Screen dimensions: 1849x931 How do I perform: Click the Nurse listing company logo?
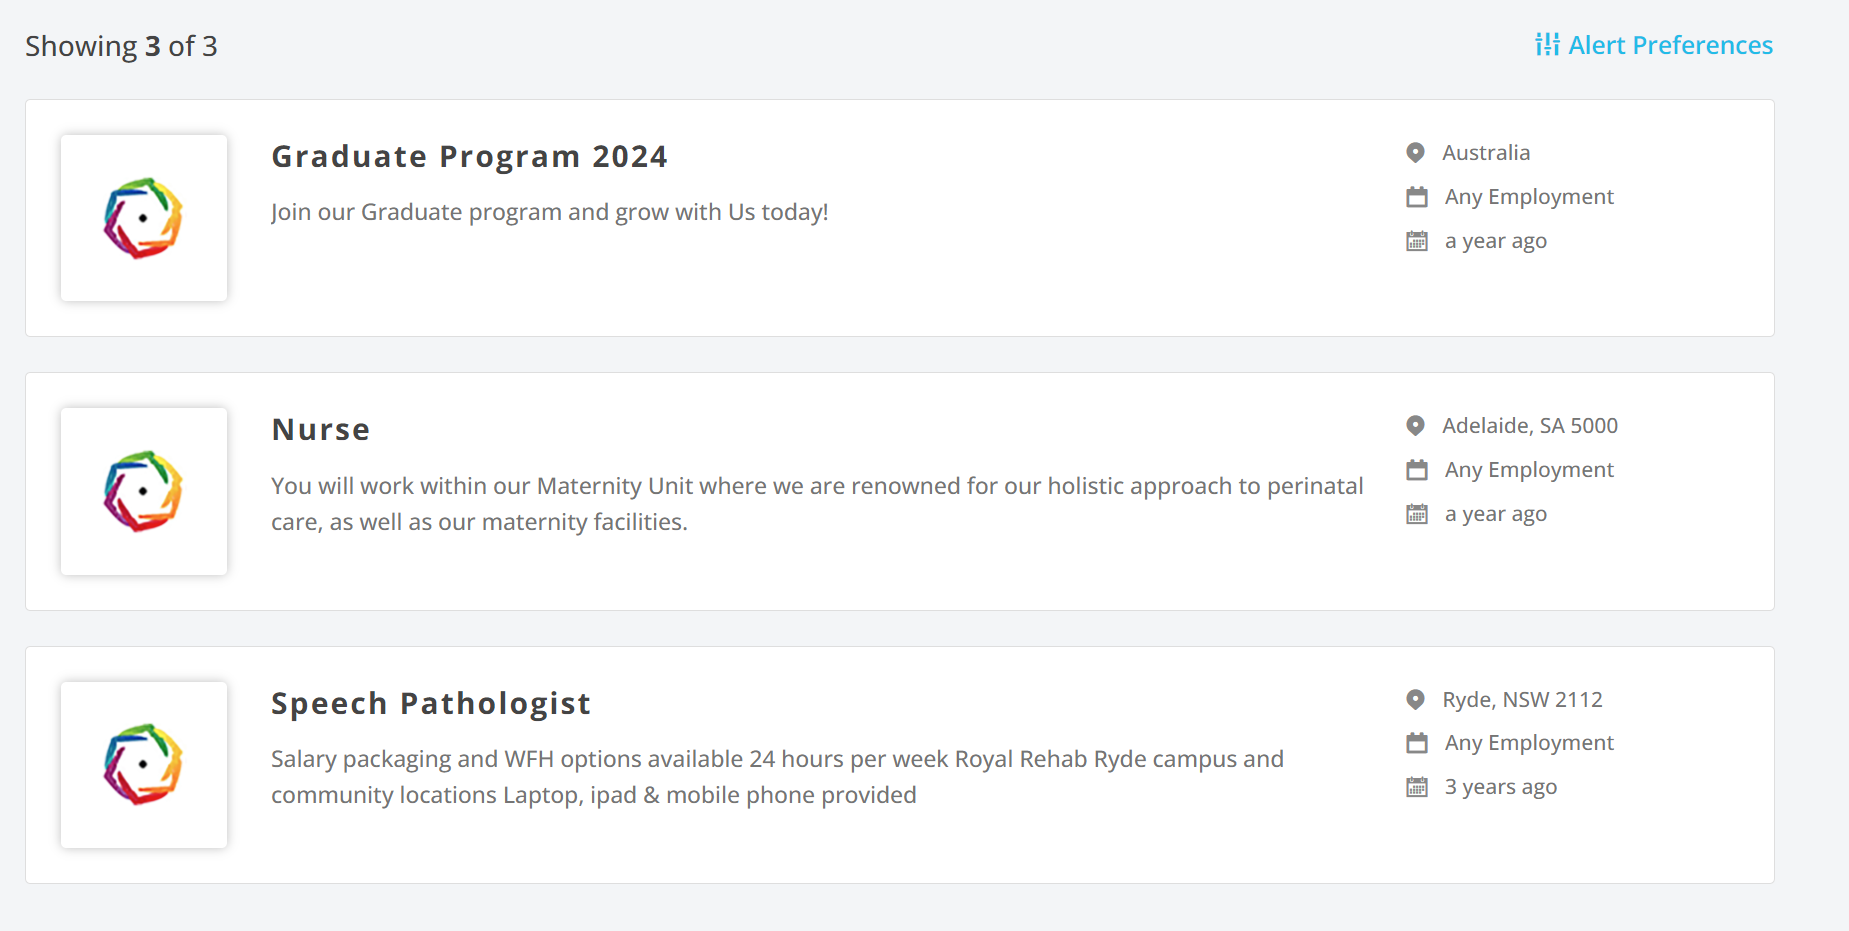(x=144, y=491)
